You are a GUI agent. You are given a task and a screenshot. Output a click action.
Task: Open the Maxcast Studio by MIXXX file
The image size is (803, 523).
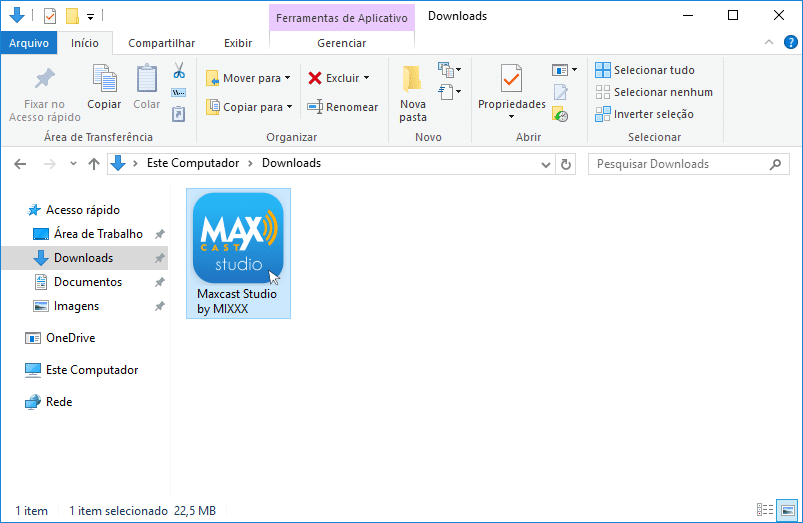click(x=239, y=254)
